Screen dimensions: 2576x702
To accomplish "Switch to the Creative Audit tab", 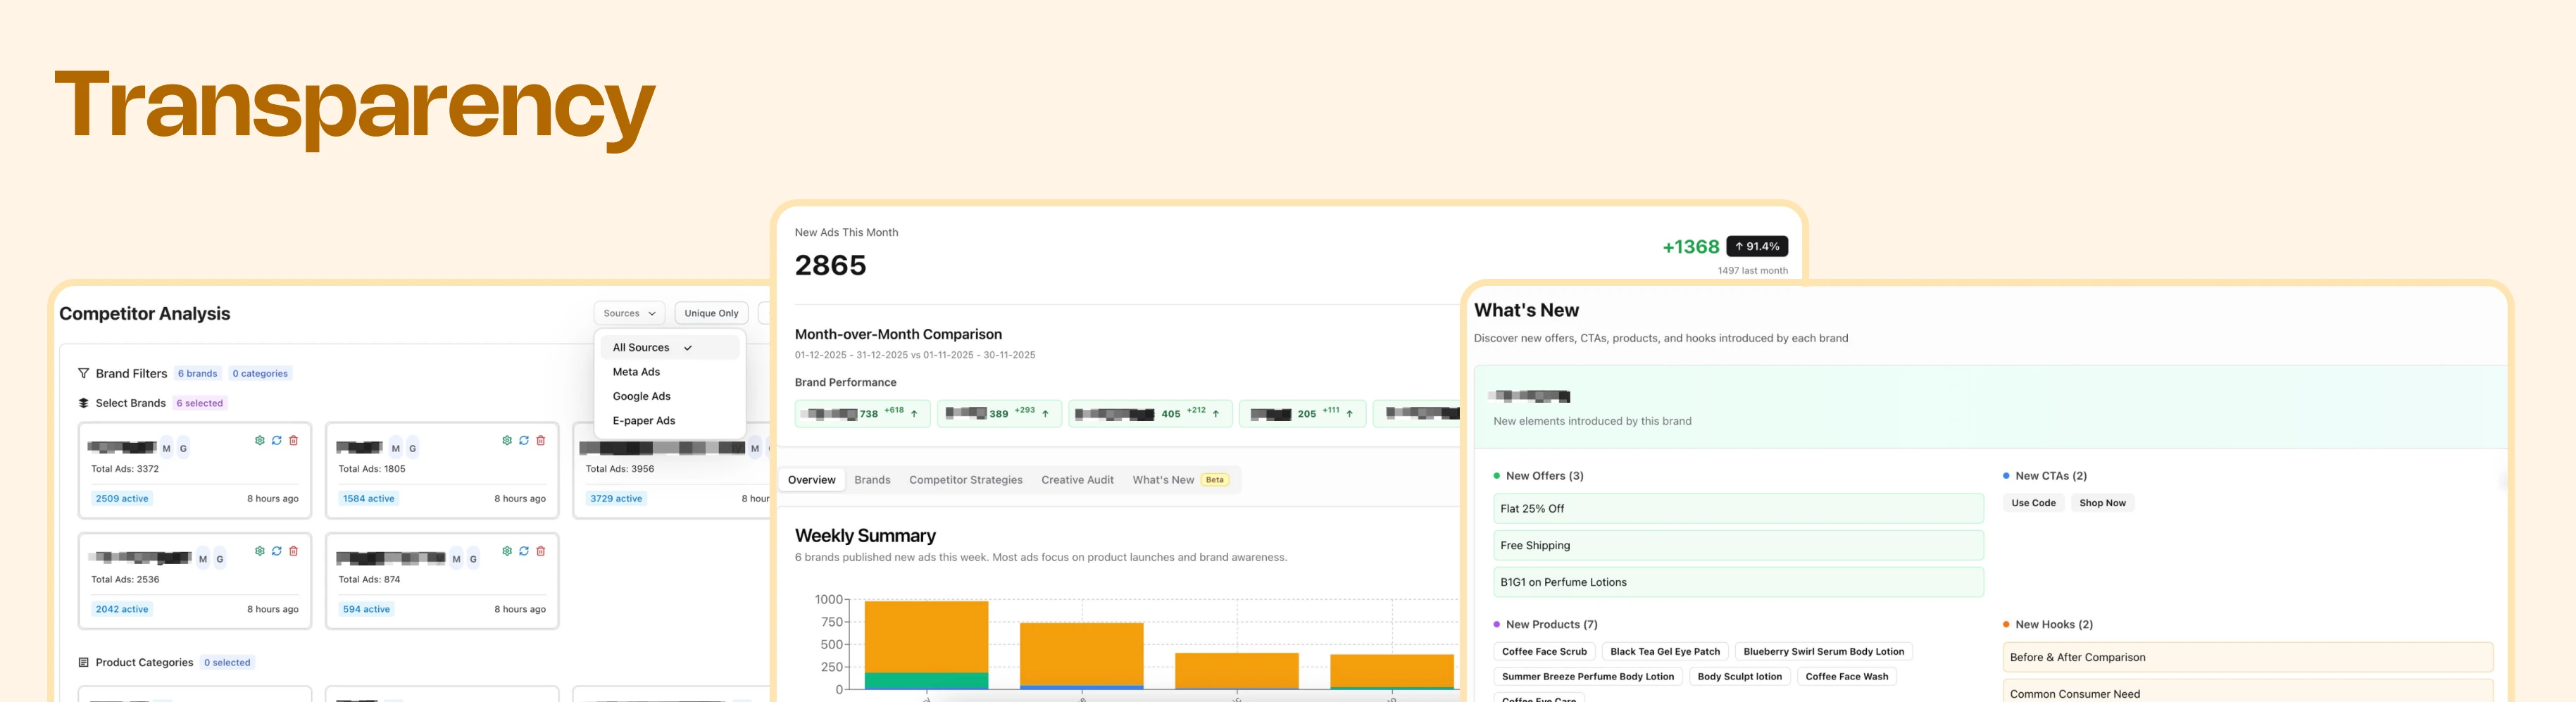I will (1077, 479).
